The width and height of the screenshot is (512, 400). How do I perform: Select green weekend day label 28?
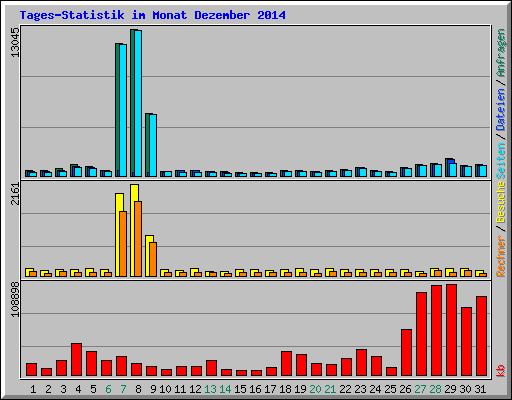tap(435, 389)
